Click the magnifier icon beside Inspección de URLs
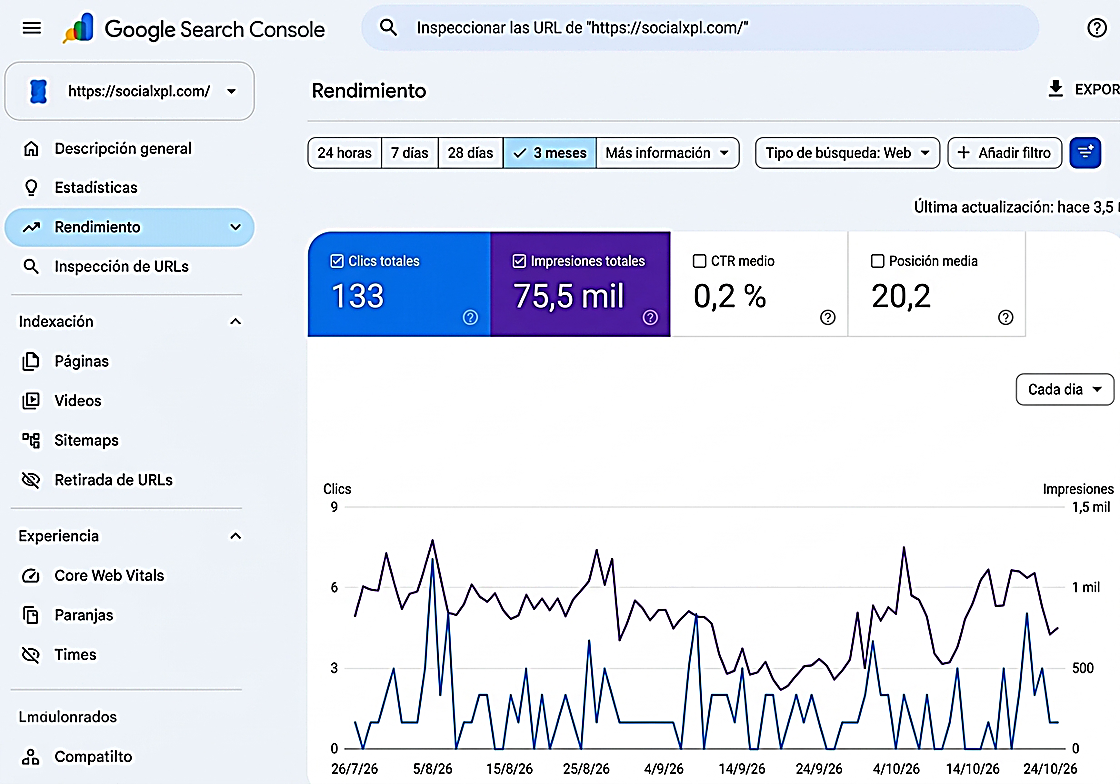1120x784 pixels. coord(31,266)
